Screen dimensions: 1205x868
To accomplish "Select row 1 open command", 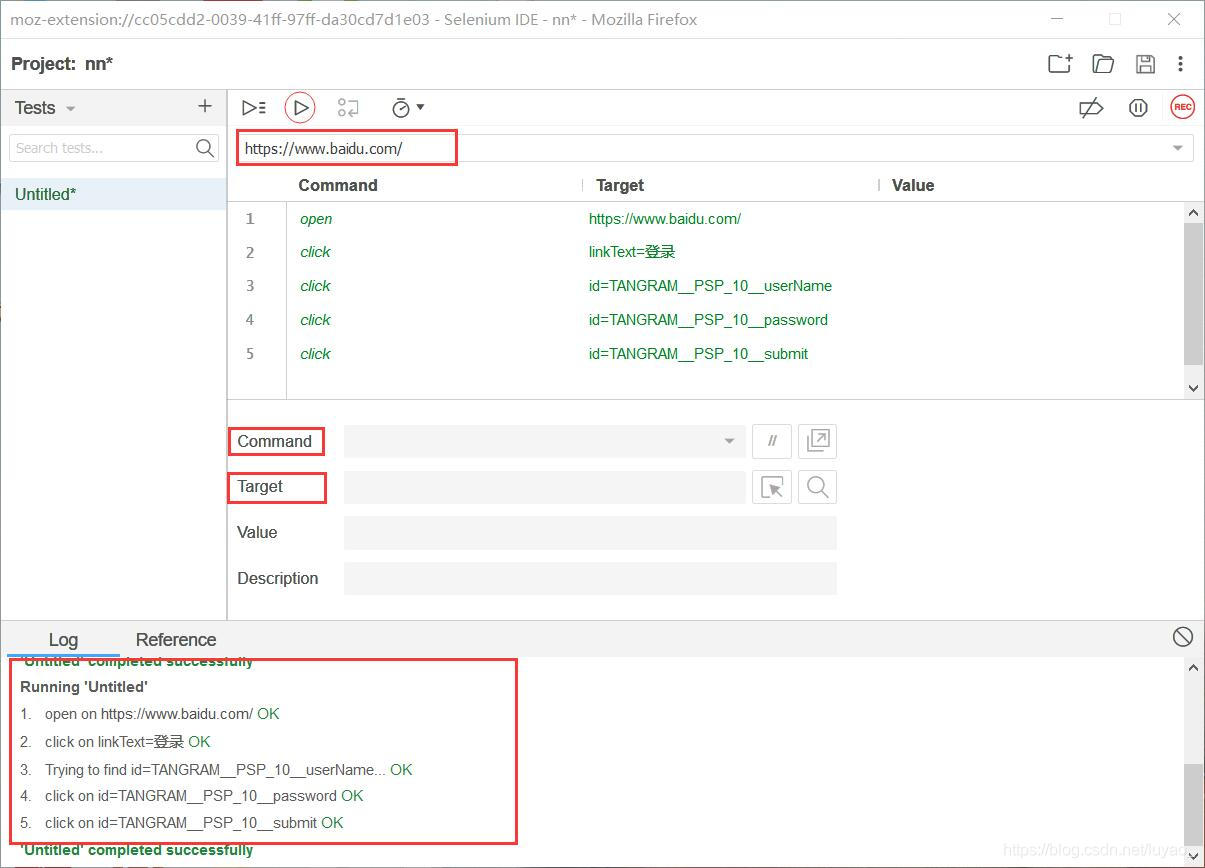I will (x=705, y=218).
